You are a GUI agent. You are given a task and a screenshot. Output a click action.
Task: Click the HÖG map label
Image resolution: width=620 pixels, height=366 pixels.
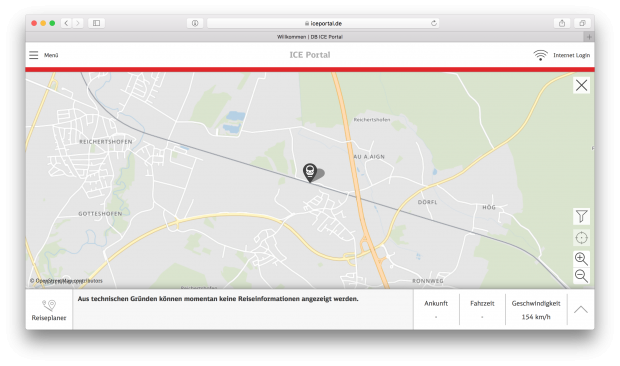pyautogui.click(x=489, y=207)
